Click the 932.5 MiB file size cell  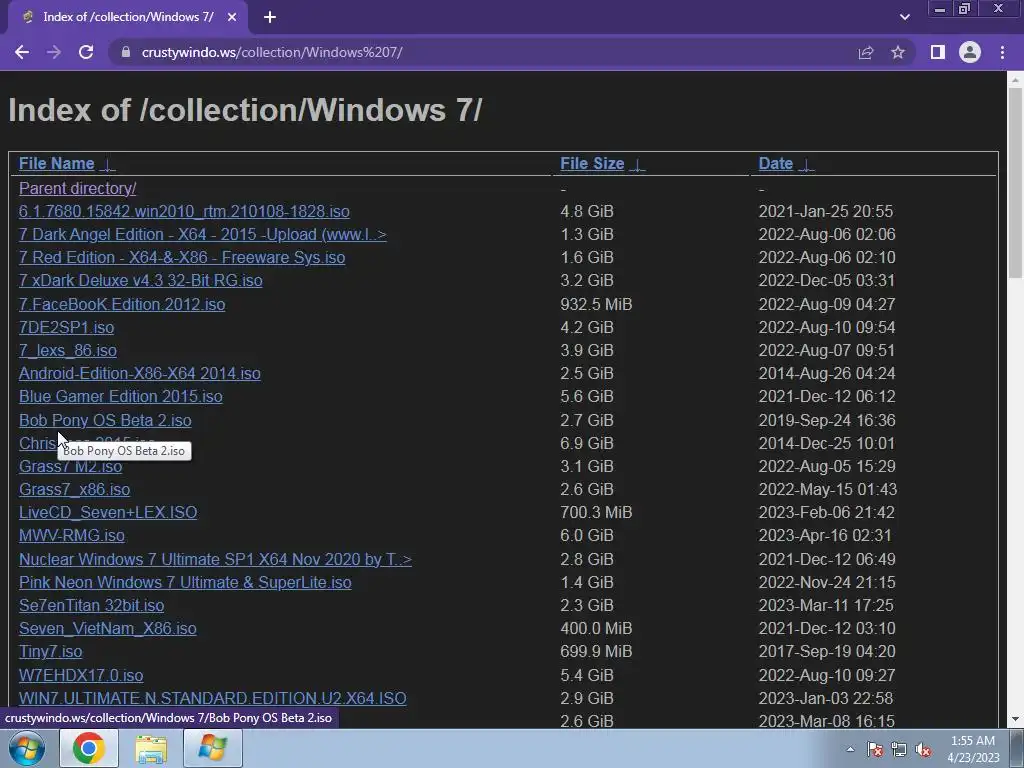click(596, 304)
